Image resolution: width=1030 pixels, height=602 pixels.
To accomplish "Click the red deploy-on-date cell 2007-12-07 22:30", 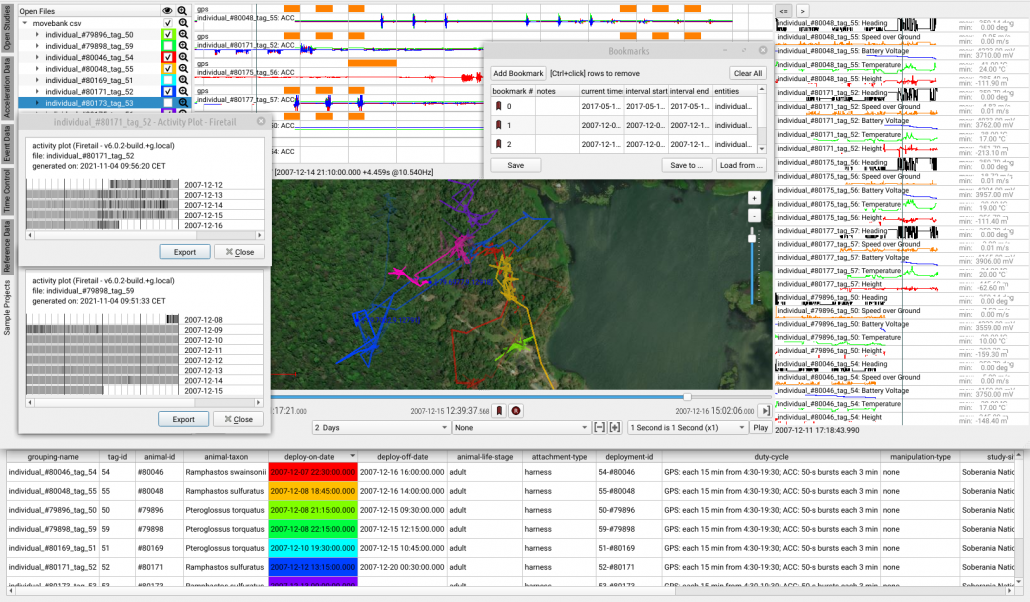I will pos(313,472).
